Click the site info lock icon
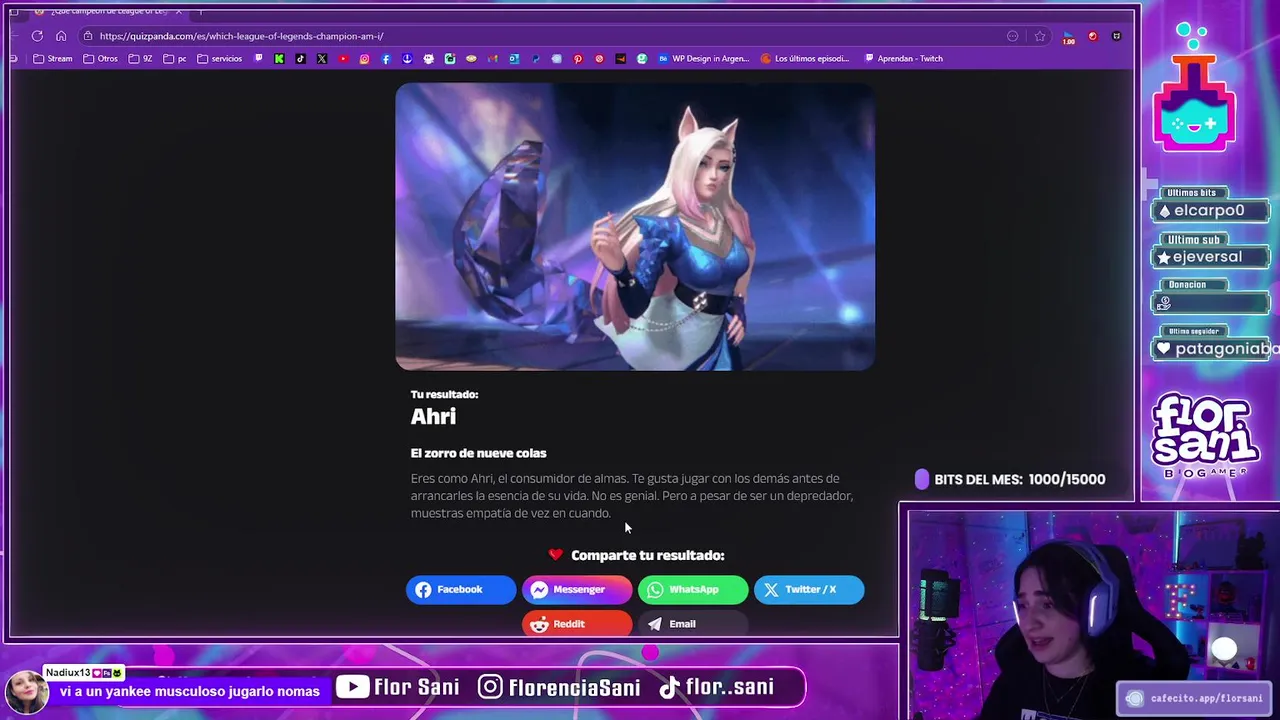1280x720 pixels. click(88, 36)
